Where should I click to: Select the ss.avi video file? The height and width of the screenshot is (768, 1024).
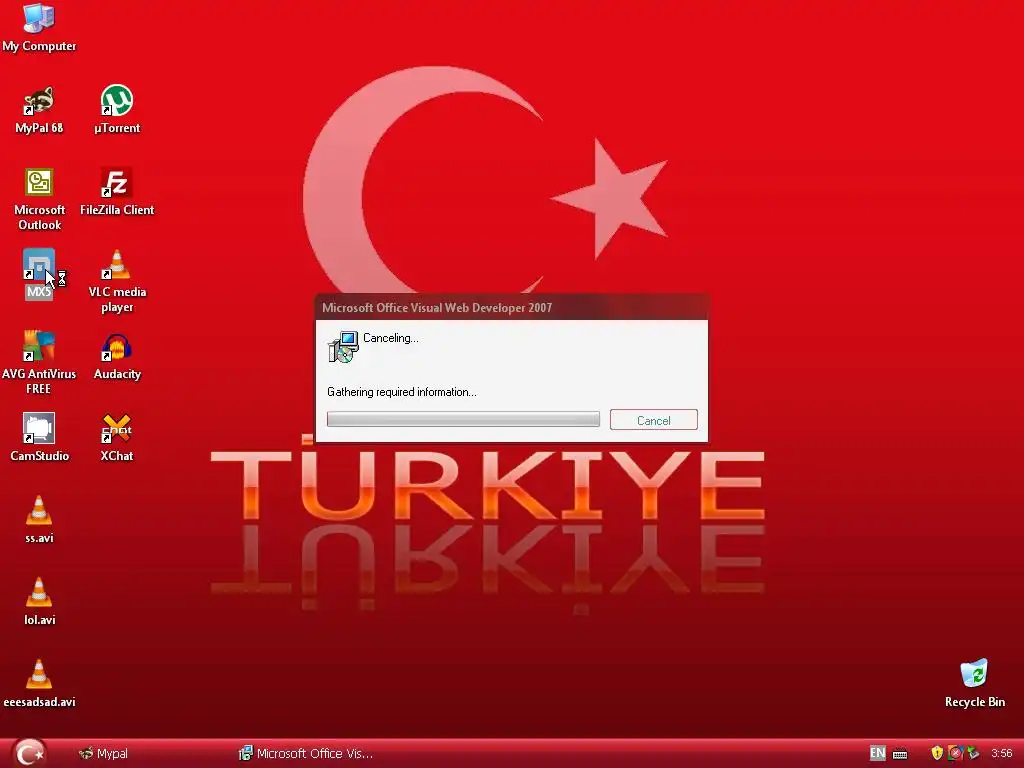click(x=39, y=519)
